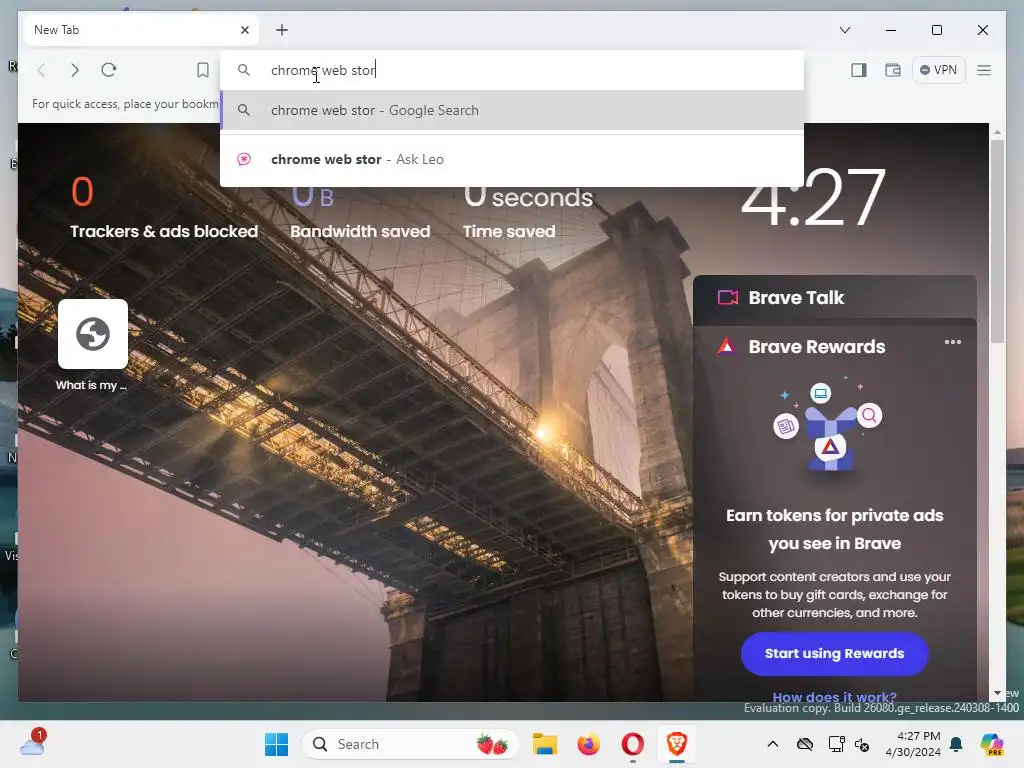
Task: Toggle the sidebar panel icon
Action: pyautogui.click(x=859, y=70)
